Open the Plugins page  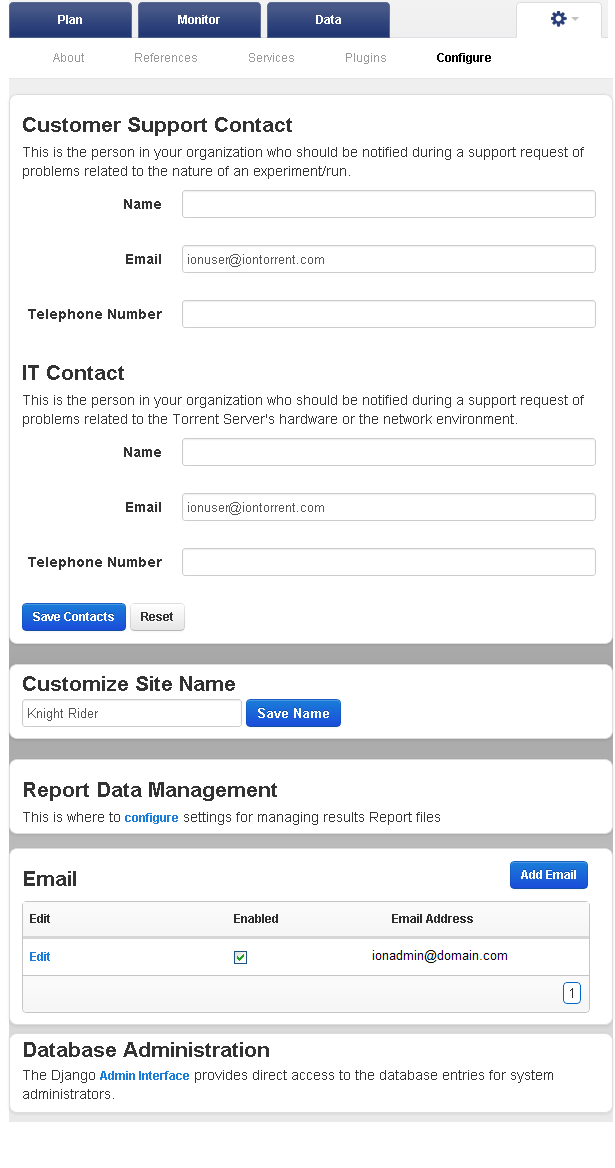(366, 57)
